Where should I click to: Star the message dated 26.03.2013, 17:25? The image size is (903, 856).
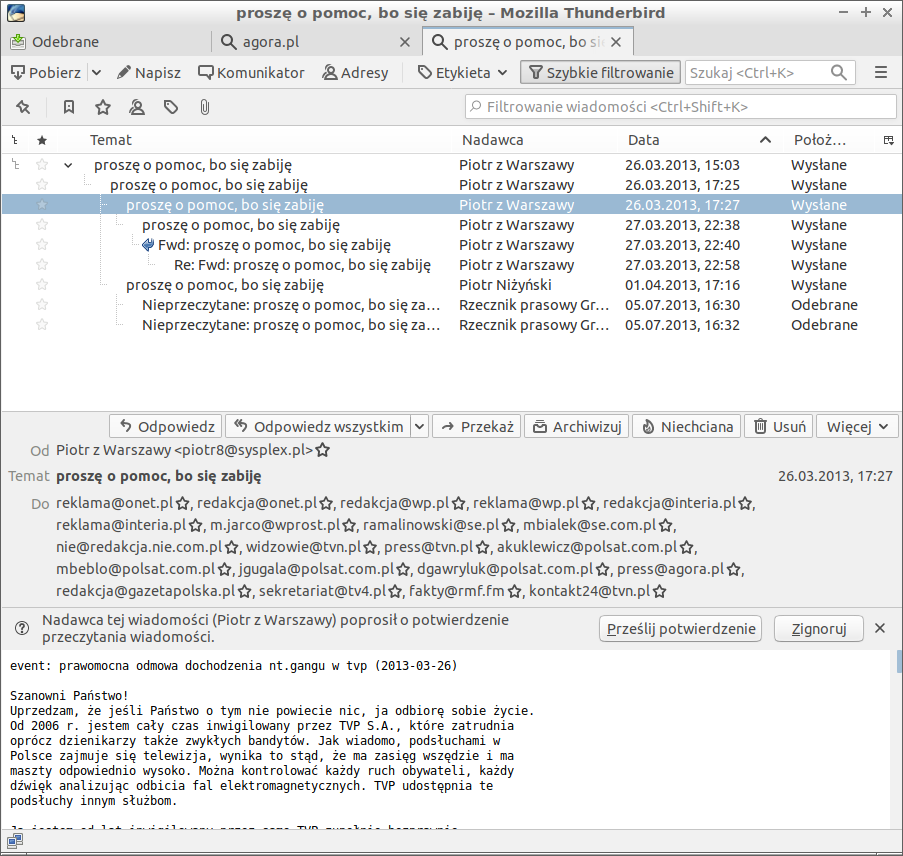pyautogui.click(x=42, y=185)
